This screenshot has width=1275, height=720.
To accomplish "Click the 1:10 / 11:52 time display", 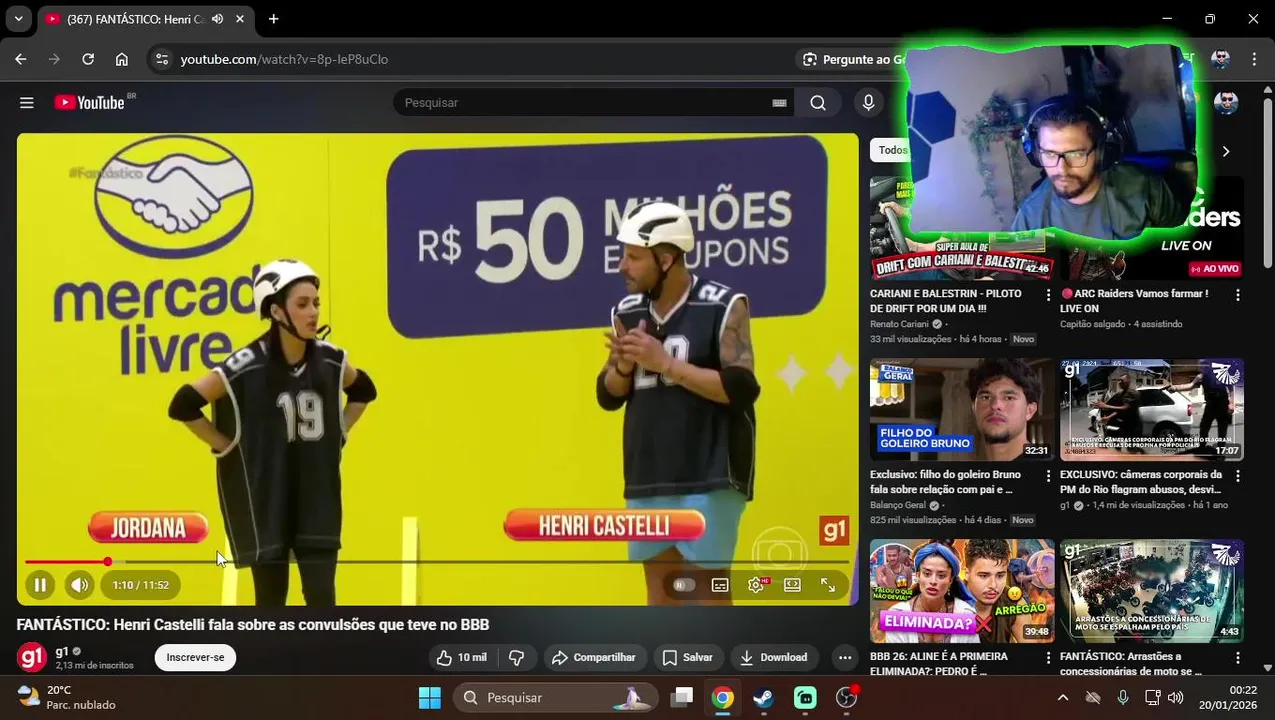I will [140, 585].
